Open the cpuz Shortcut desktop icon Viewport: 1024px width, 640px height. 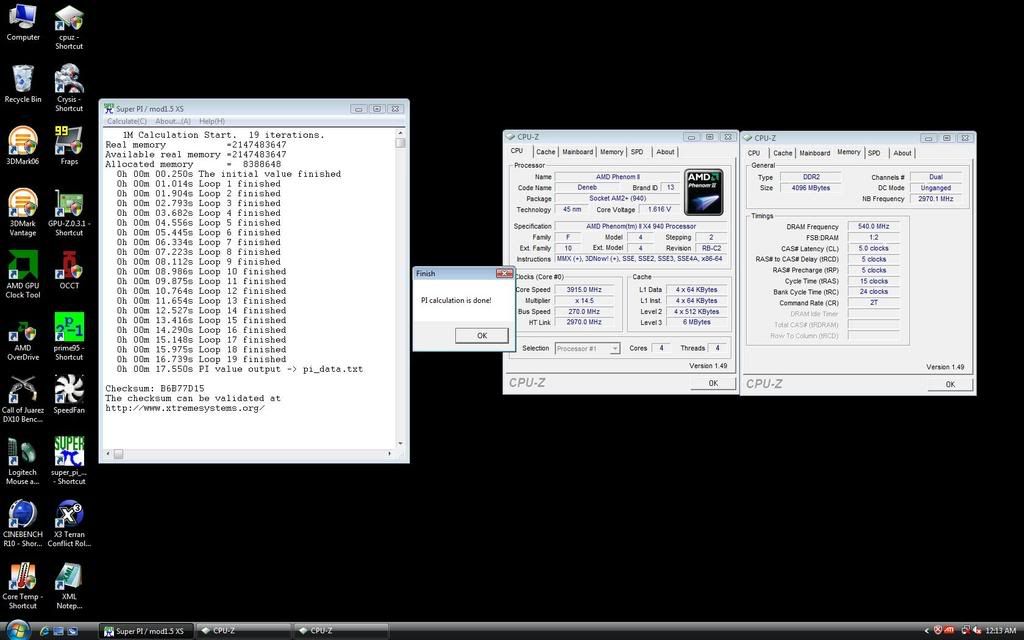69,27
